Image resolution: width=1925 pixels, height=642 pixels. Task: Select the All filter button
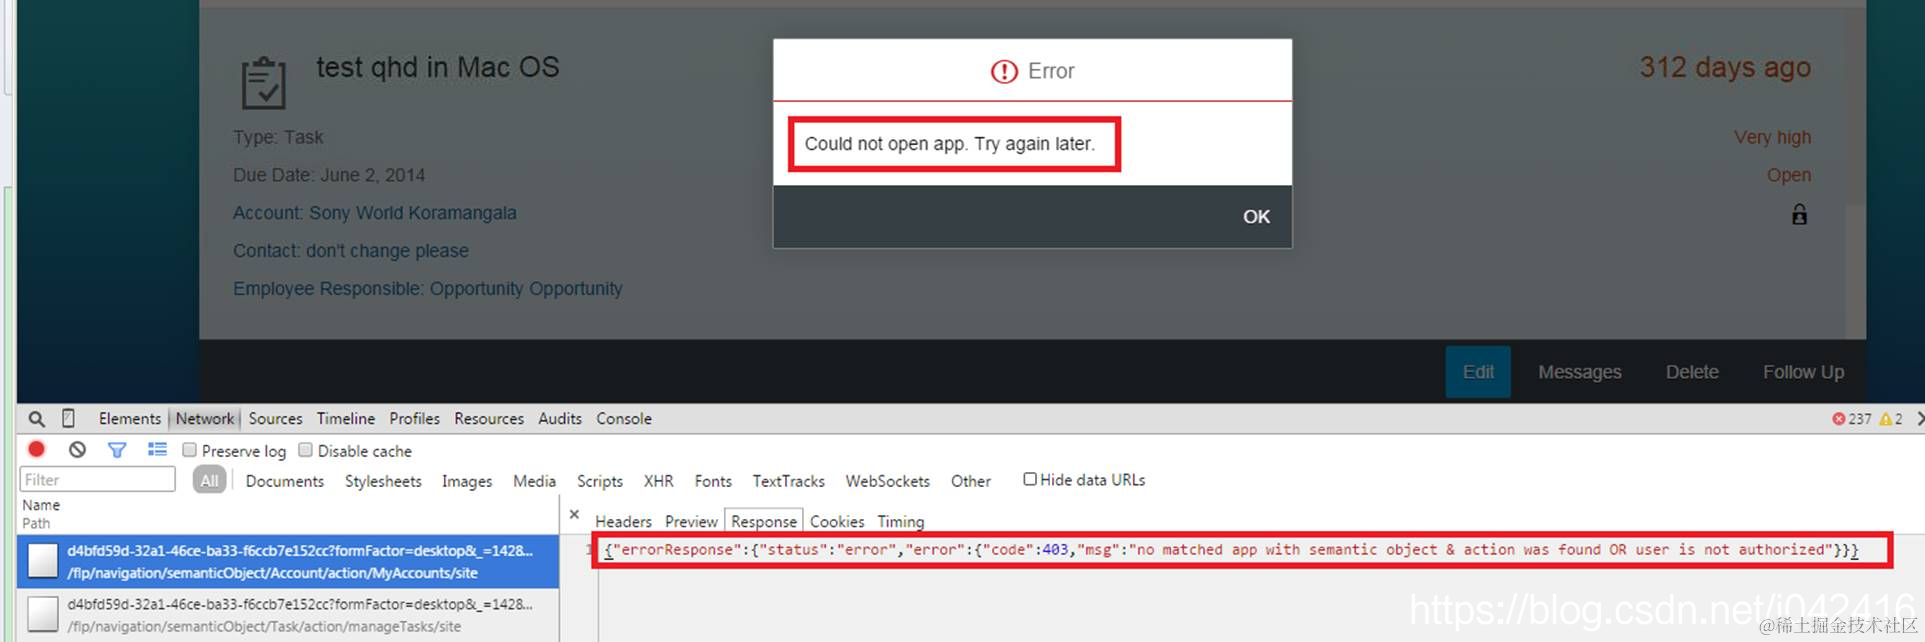(x=209, y=481)
